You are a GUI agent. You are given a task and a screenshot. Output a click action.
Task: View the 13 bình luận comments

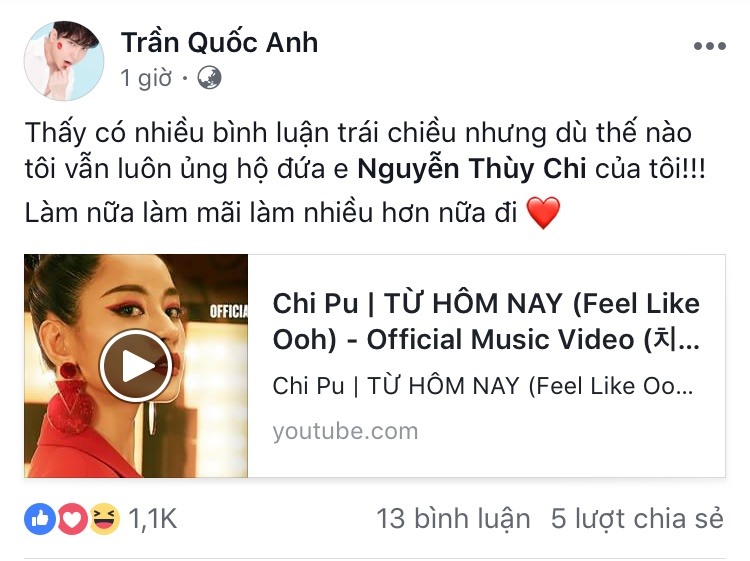pyautogui.click(x=453, y=519)
